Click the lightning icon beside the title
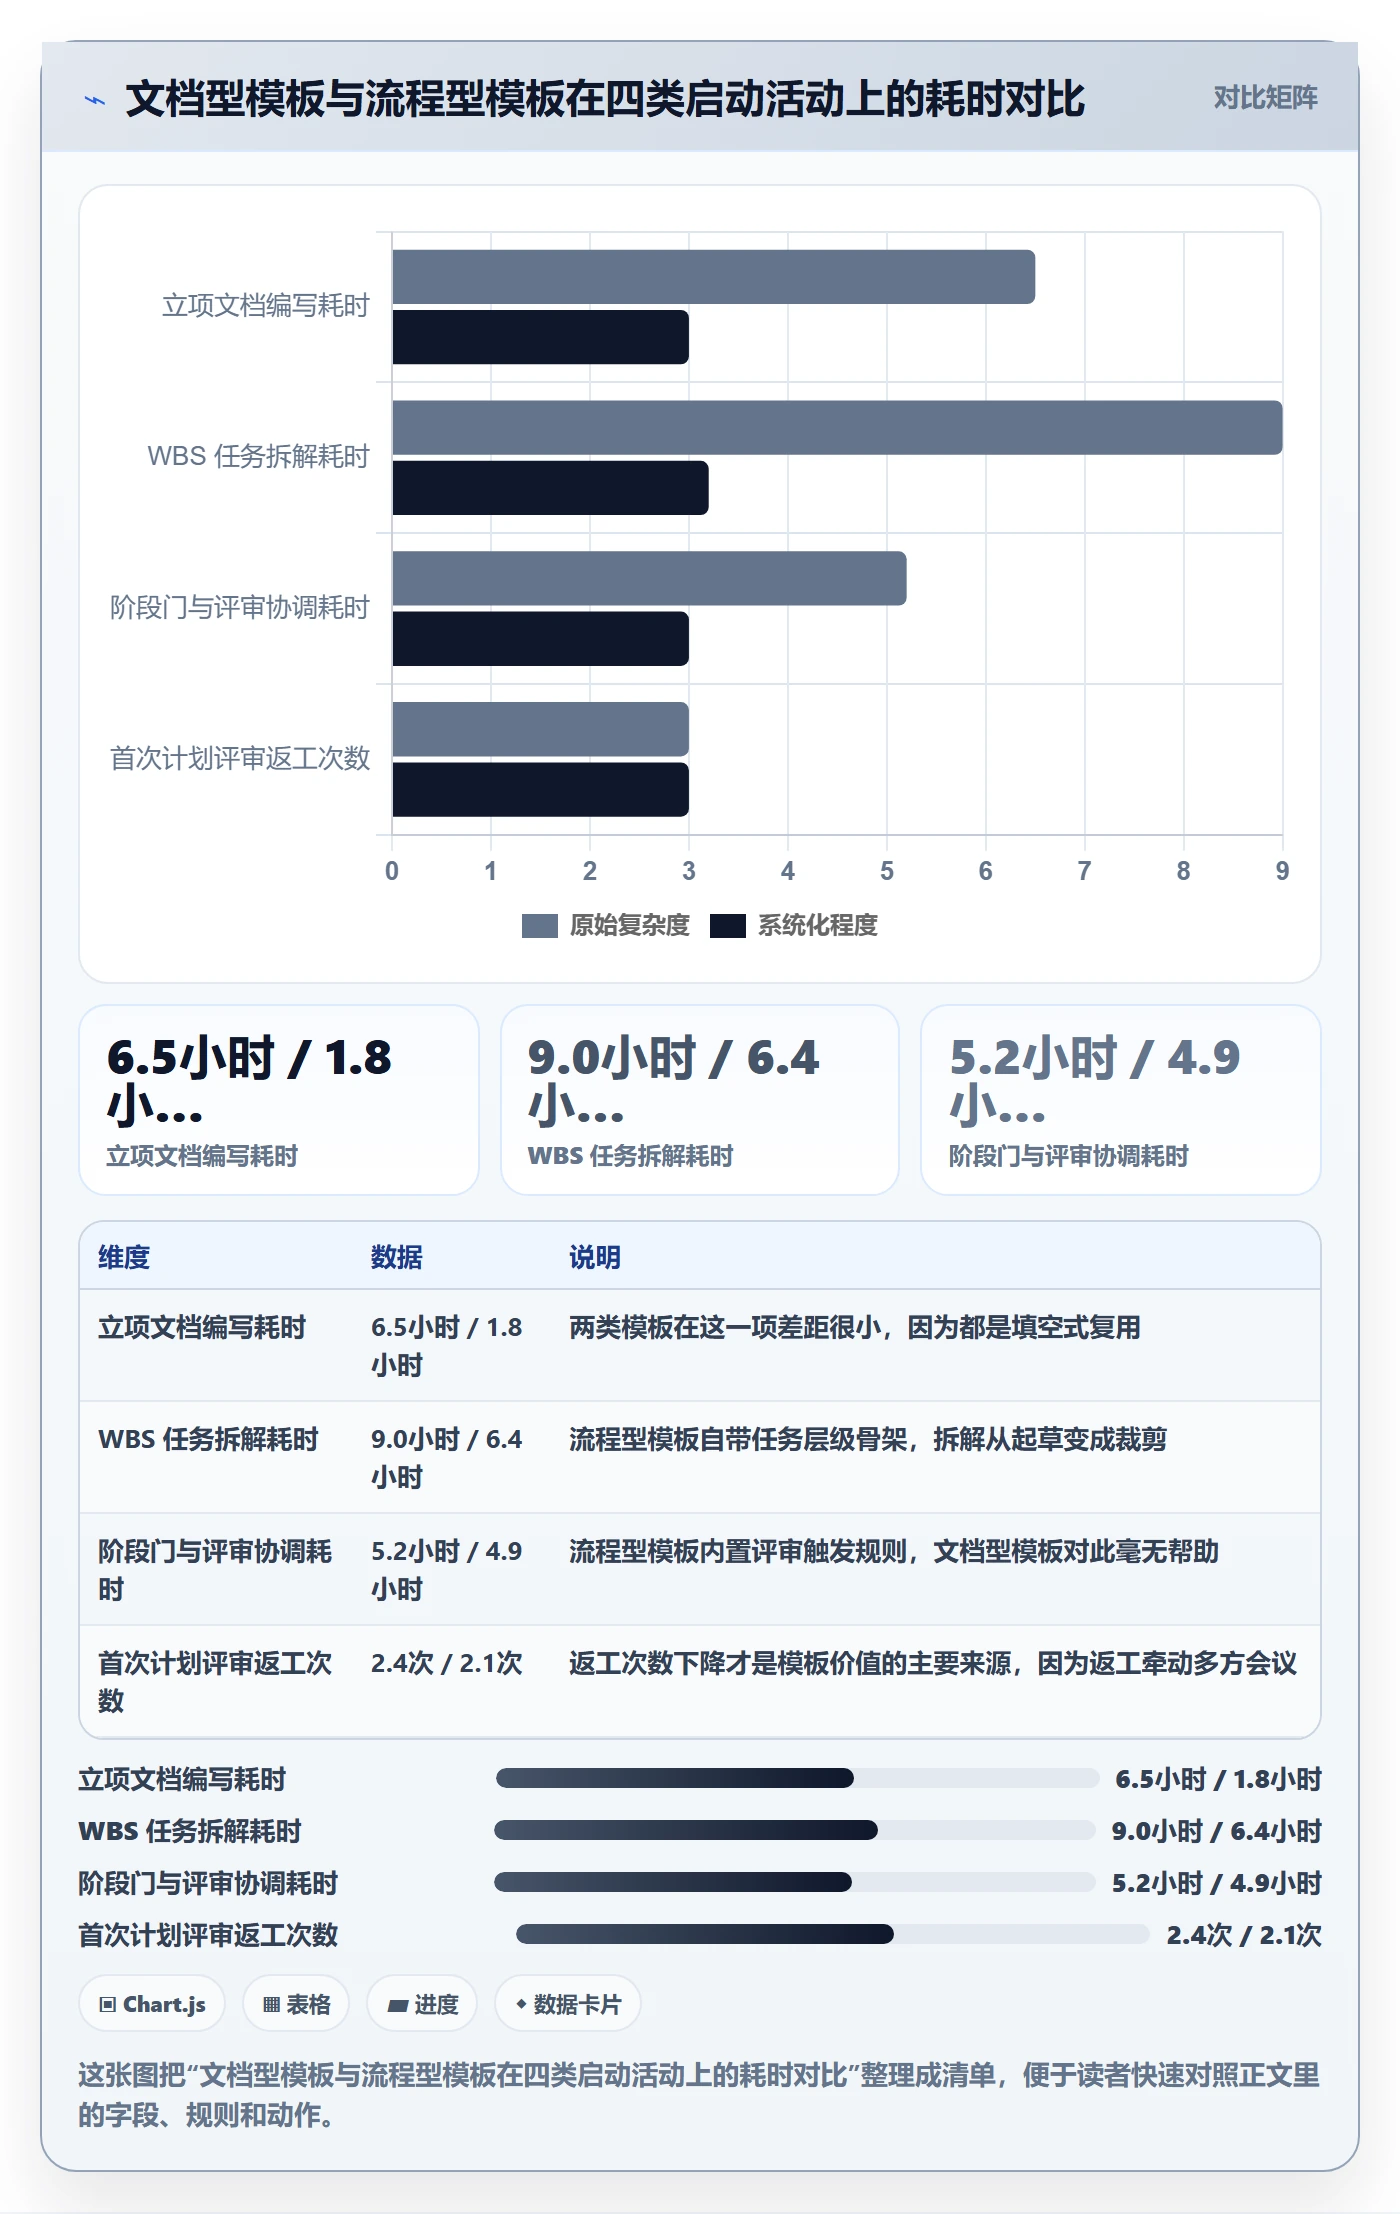The height and width of the screenshot is (2214, 1400). [94, 100]
